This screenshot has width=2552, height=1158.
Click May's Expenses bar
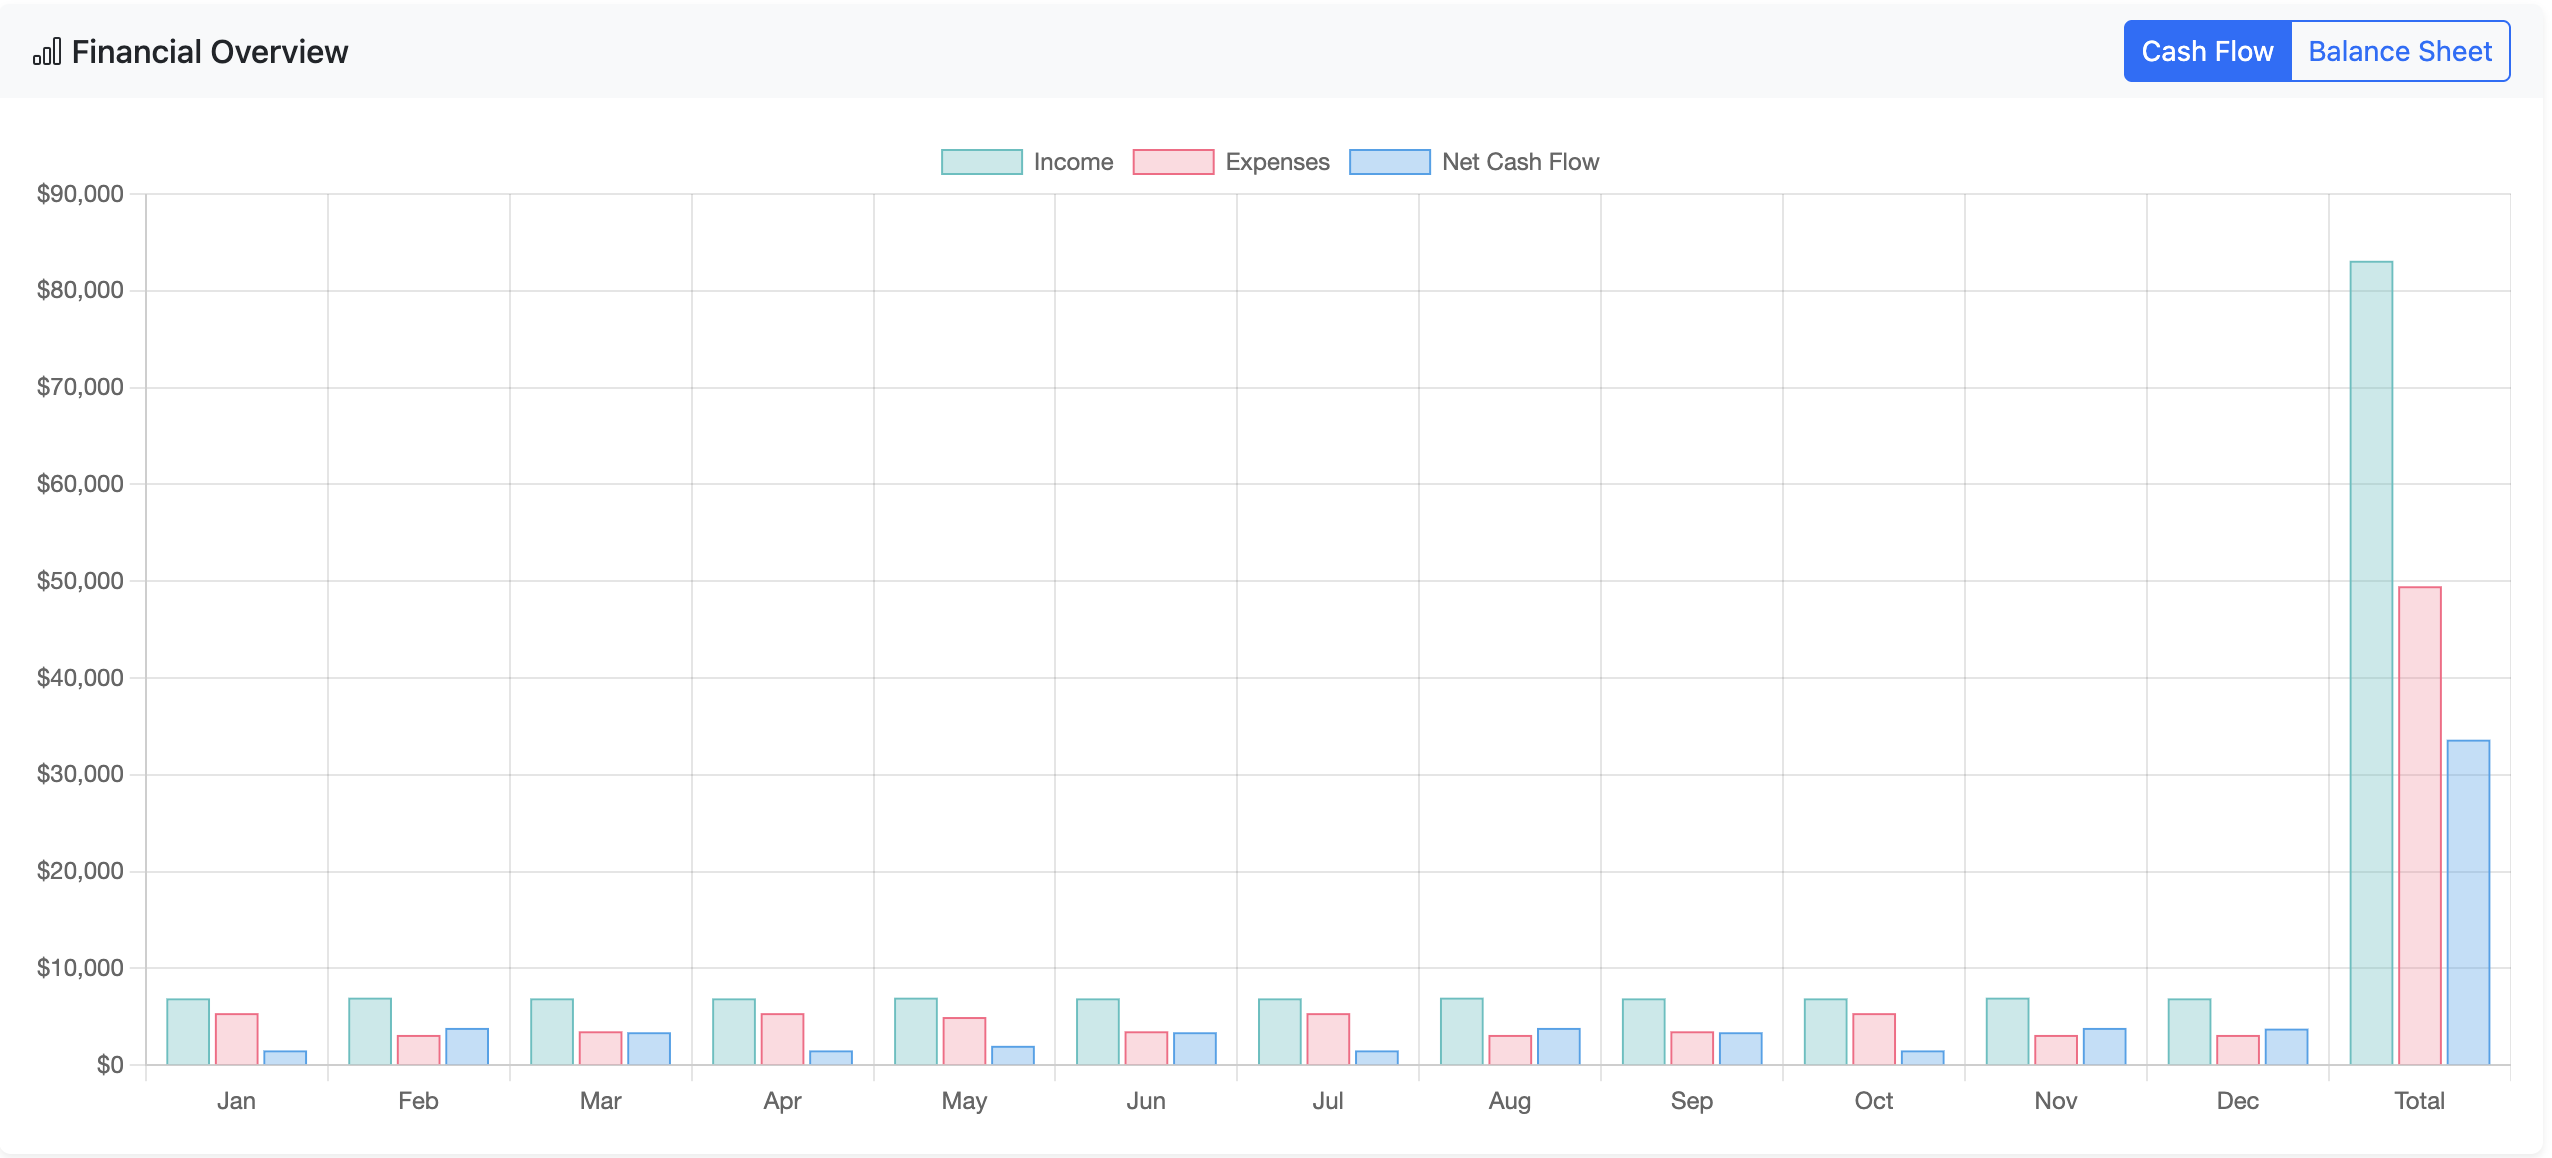[964, 1041]
